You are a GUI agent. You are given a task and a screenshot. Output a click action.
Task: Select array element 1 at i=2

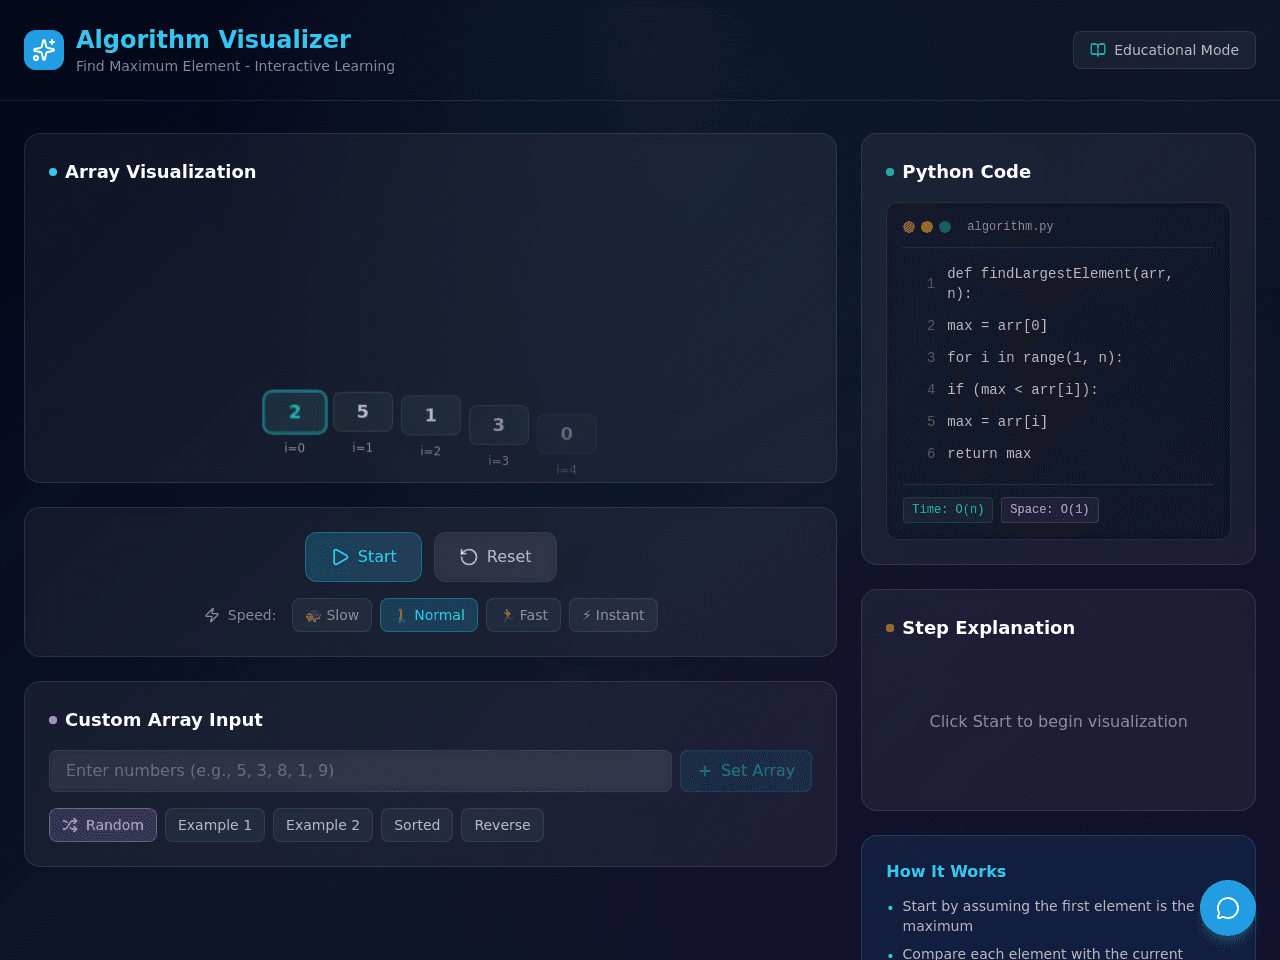(x=431, y=415)
